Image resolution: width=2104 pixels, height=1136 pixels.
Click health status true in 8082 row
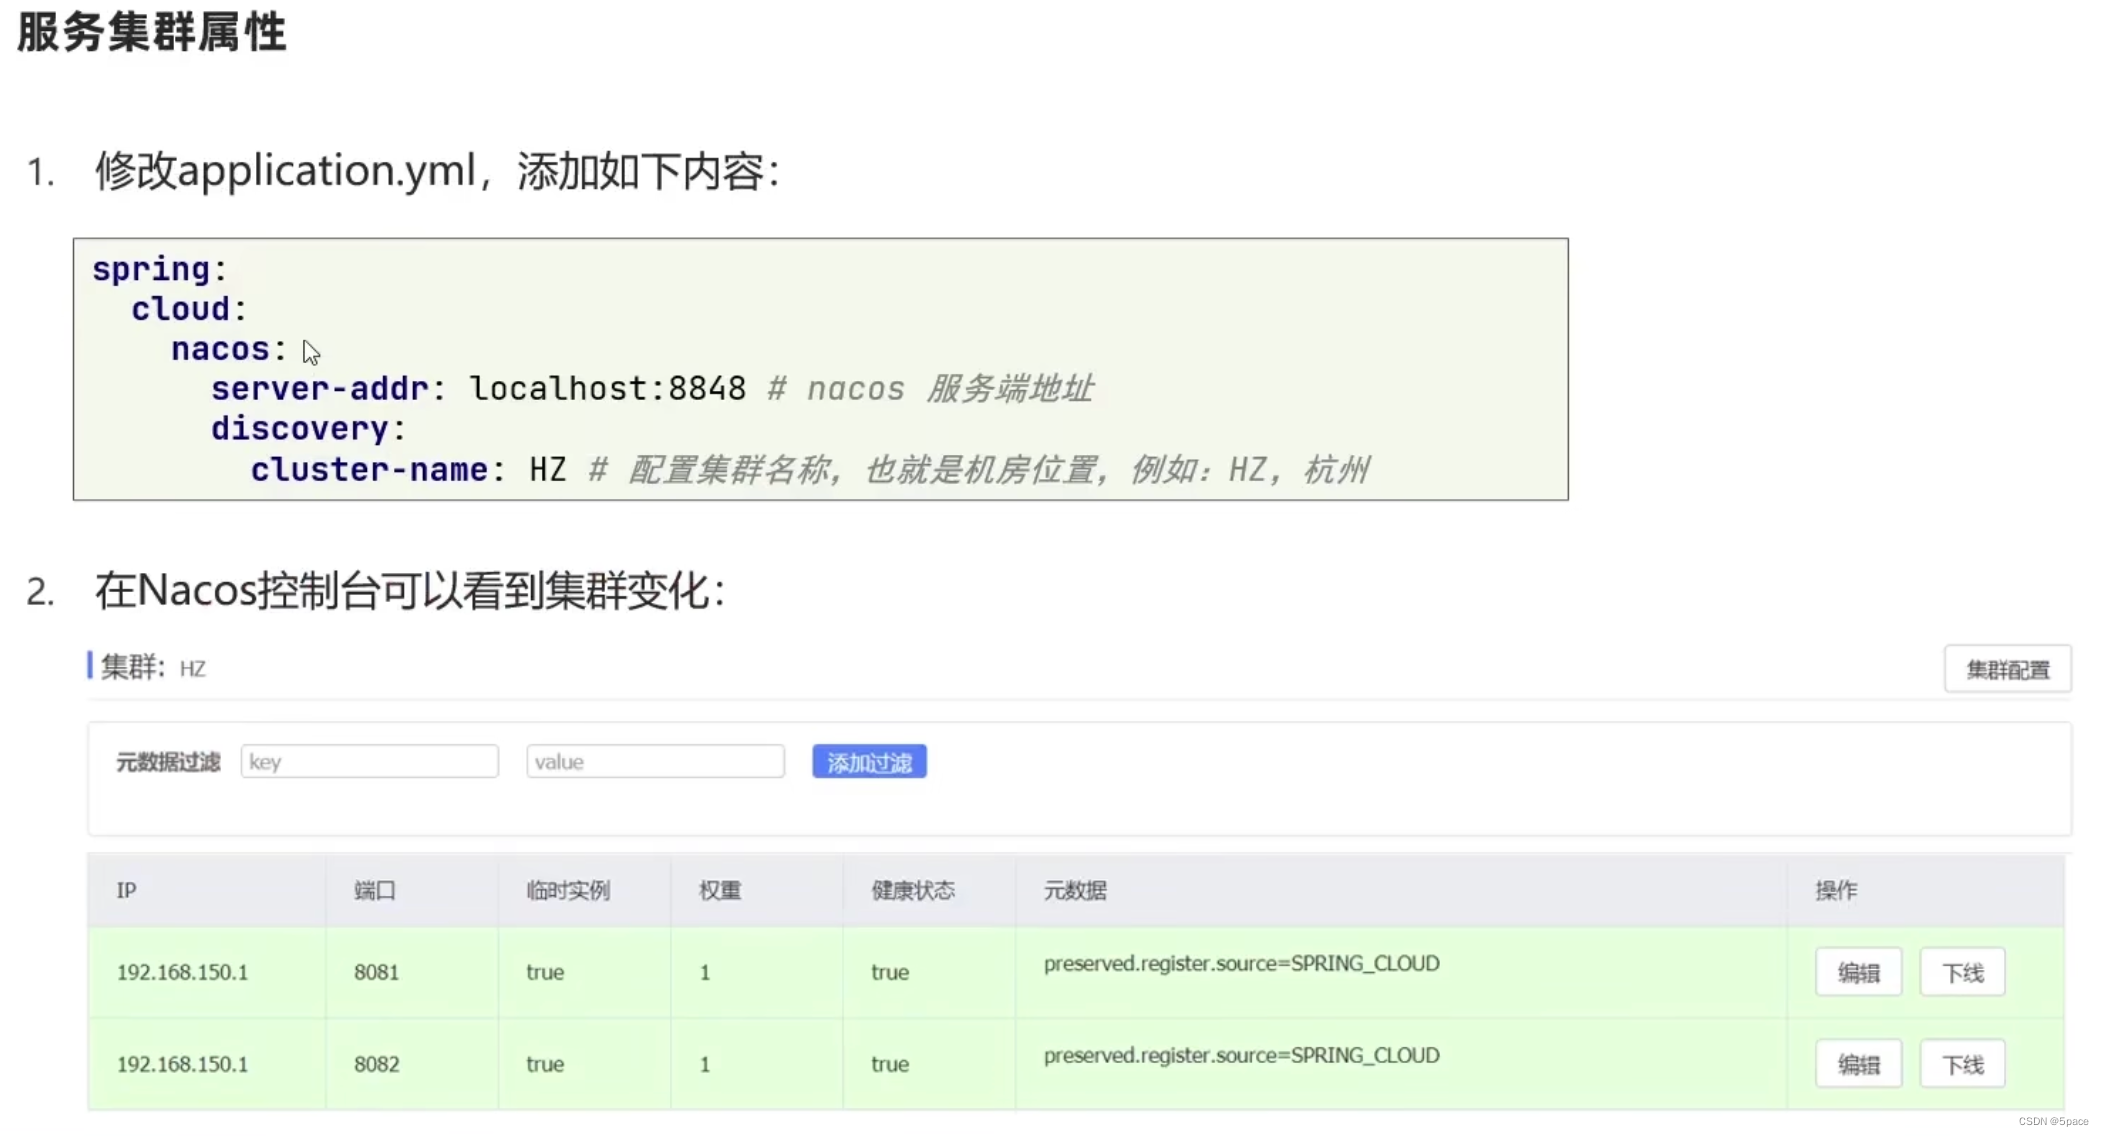pyautogui.click(x=890, y=1064)
